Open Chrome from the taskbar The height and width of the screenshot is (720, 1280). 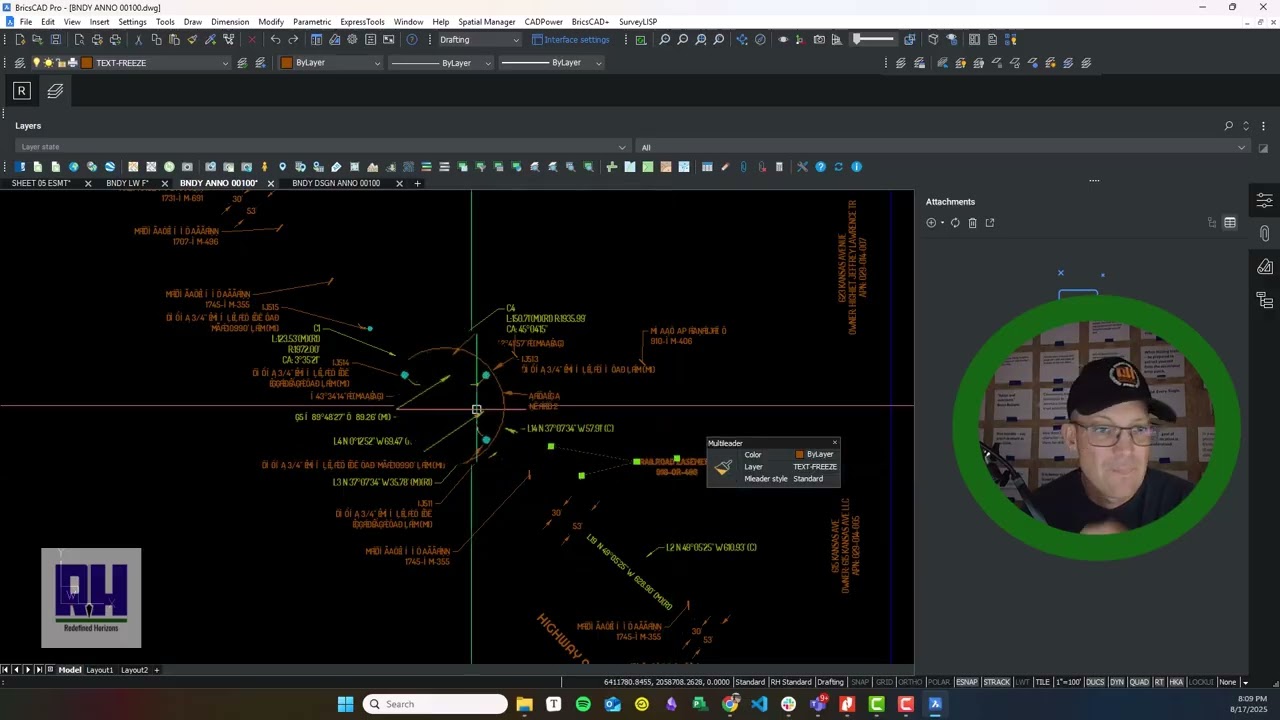(x=730, y=704)
